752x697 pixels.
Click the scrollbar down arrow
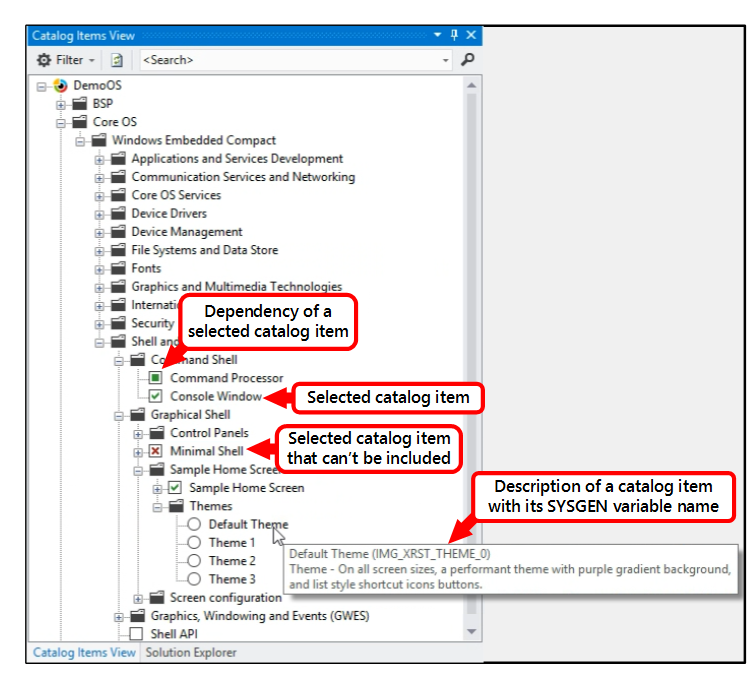[471, 632]
